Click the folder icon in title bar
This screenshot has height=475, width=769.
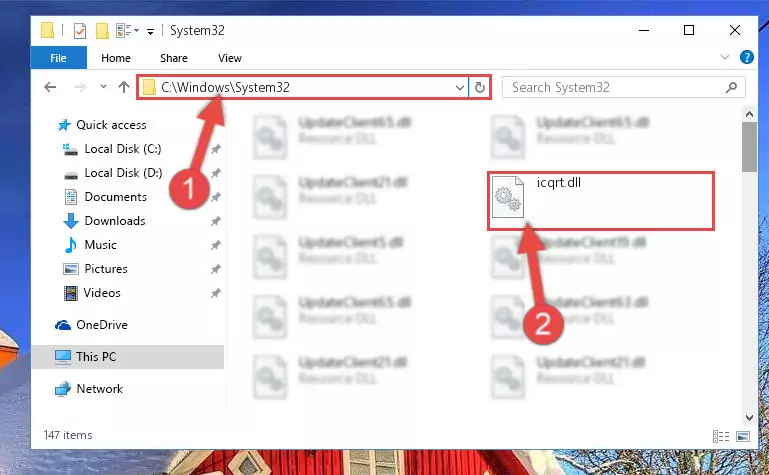point(48,30)
